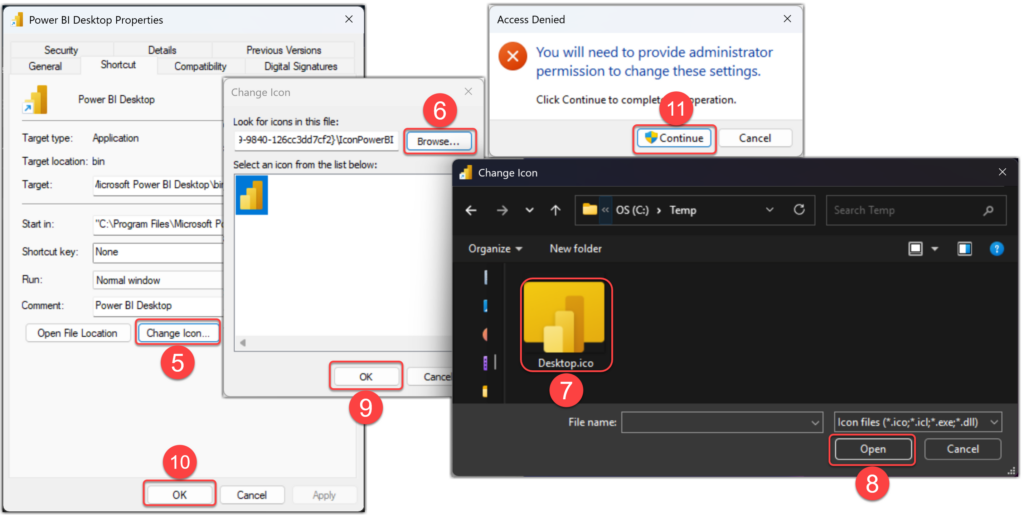Go back in the file browser
This screenshot has height=515, width=1024.
(x=471, y=210)
